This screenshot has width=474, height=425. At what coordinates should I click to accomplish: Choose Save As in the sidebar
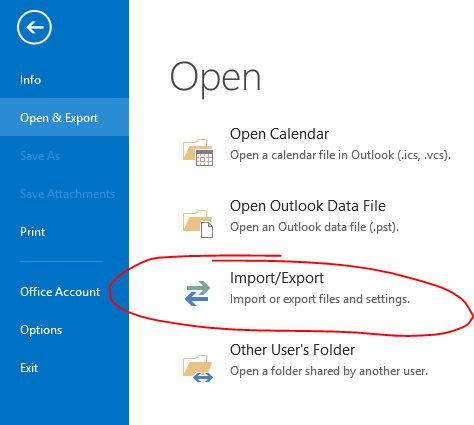click(64, 156)
